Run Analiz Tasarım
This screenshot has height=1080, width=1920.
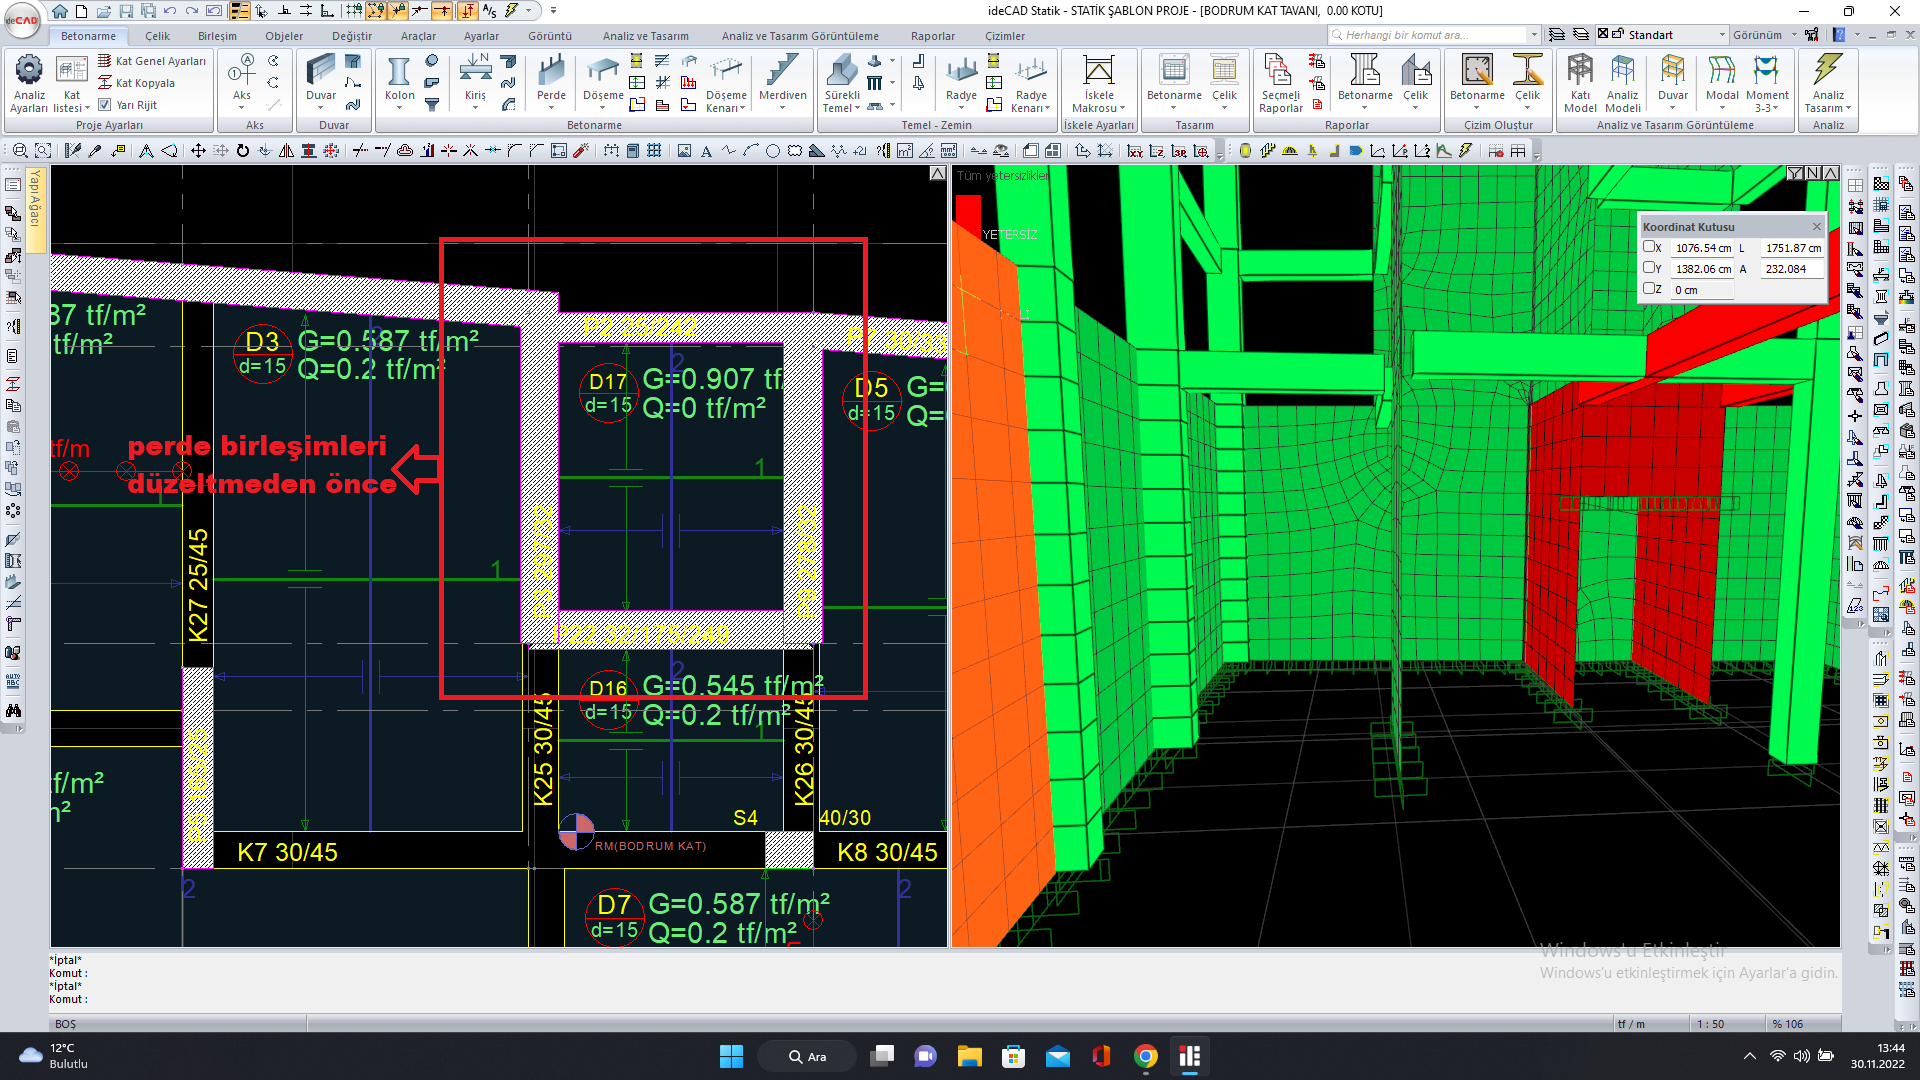[1828, 83]
